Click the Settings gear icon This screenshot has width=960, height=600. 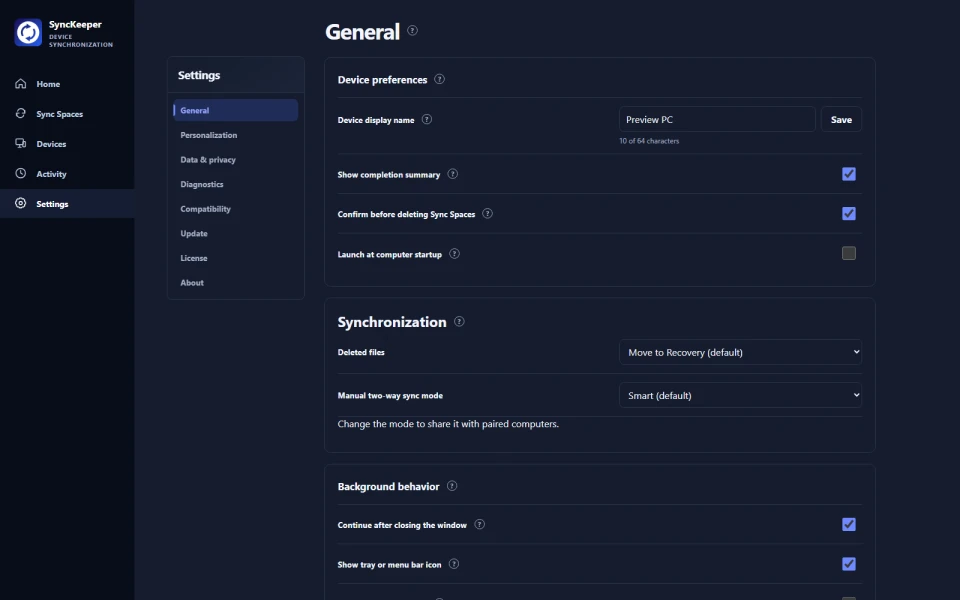click(21, 203)
